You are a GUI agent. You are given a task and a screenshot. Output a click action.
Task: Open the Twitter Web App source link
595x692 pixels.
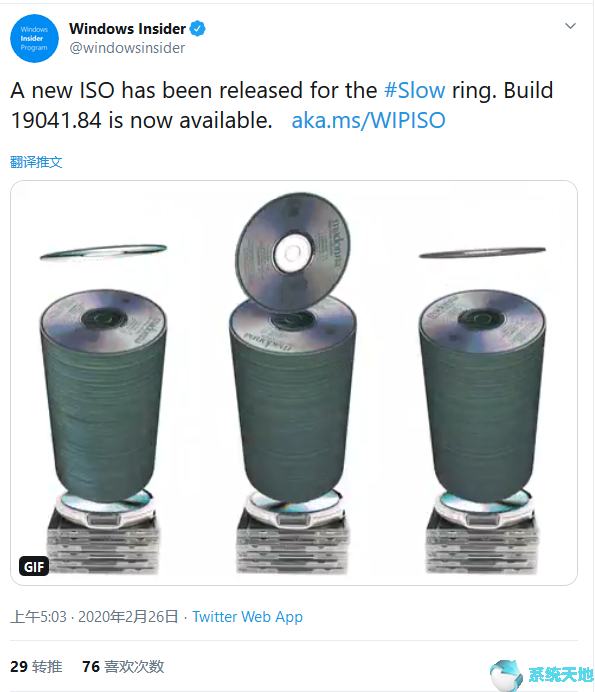248,617
